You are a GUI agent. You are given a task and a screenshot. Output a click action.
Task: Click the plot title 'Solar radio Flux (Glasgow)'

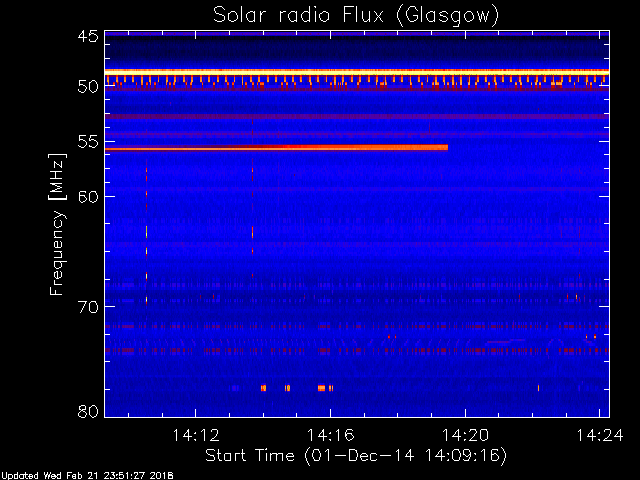[x=356, y=16]
